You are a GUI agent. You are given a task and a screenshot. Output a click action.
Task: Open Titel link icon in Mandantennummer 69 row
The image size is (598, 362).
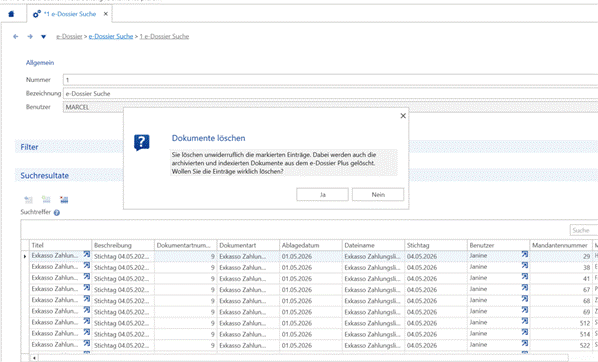(x=87, y=310)
